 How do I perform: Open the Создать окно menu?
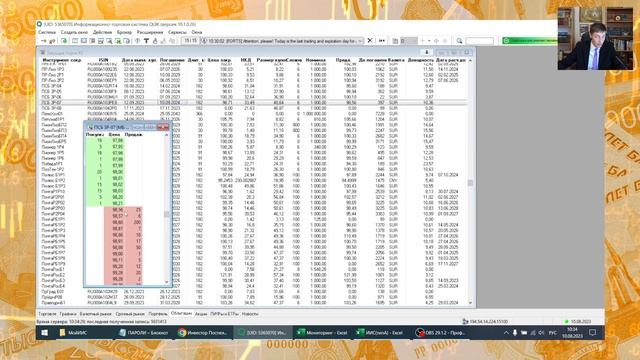(74, 32)
